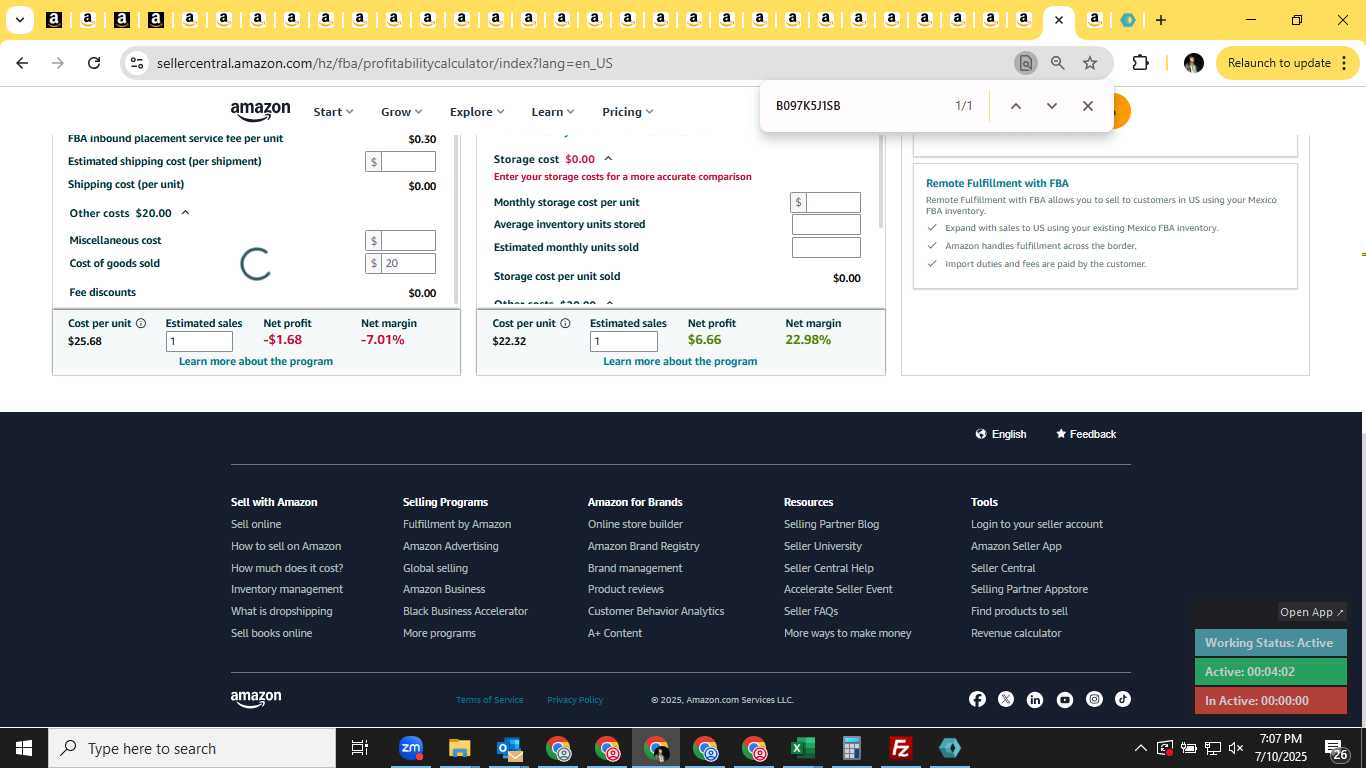This screenshot has height=768, width=1366.
Task: Open the find-in-page icon in address bar
Action: coord(1025,63)
